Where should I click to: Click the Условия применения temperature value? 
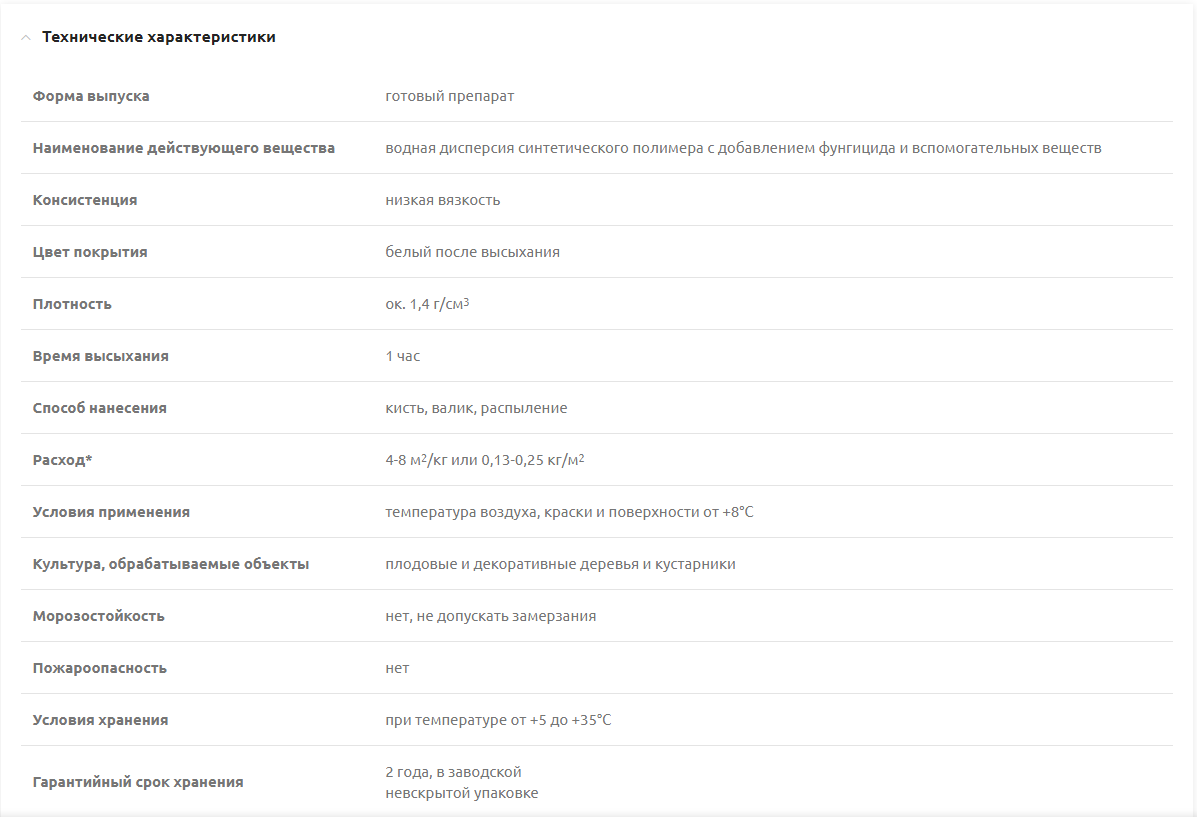[x=569, y=512]
